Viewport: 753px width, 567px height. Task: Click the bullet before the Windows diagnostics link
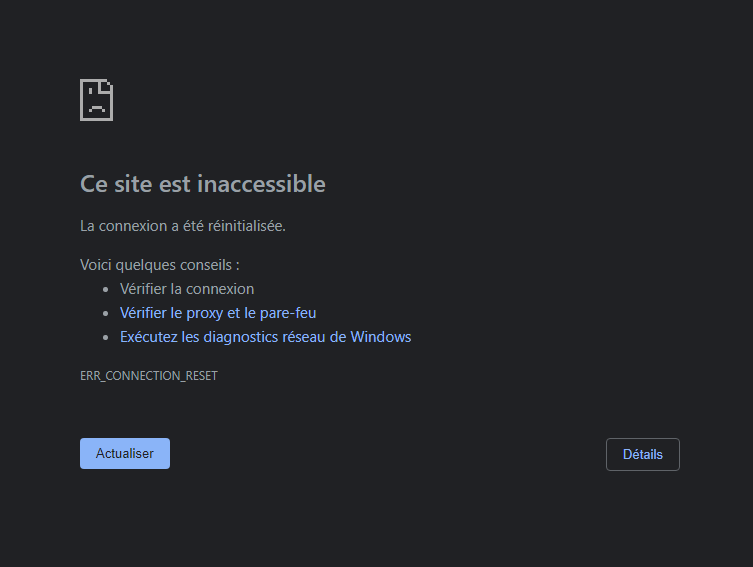tap(107, 337)
